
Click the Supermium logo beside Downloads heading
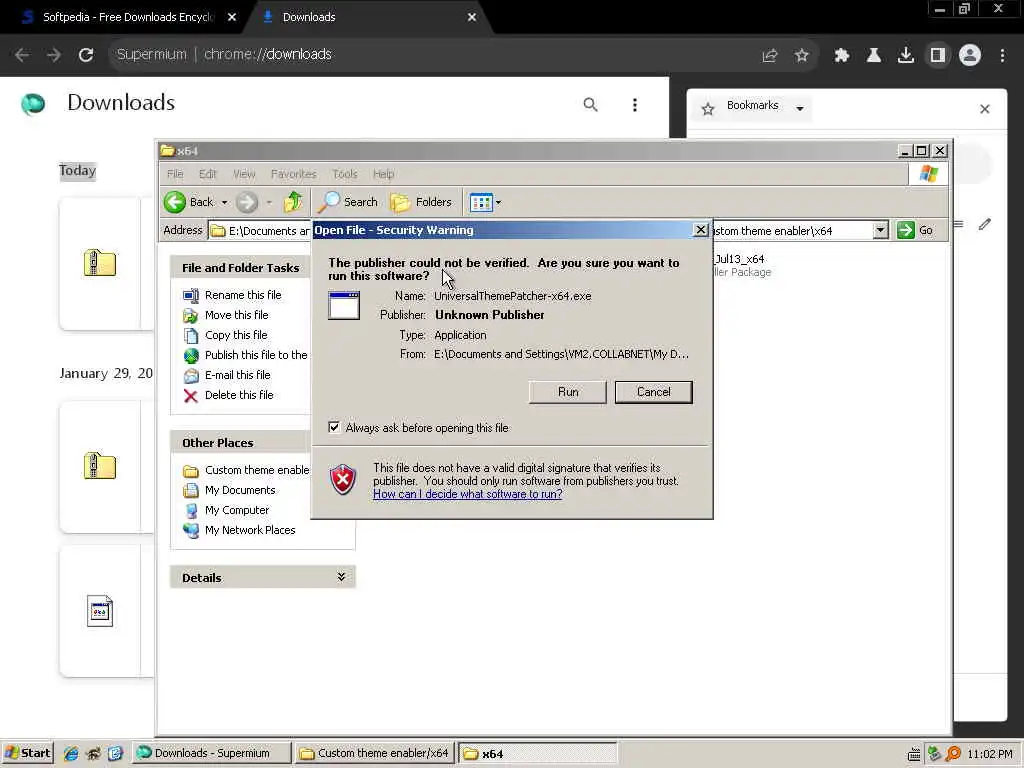(33, 103)
